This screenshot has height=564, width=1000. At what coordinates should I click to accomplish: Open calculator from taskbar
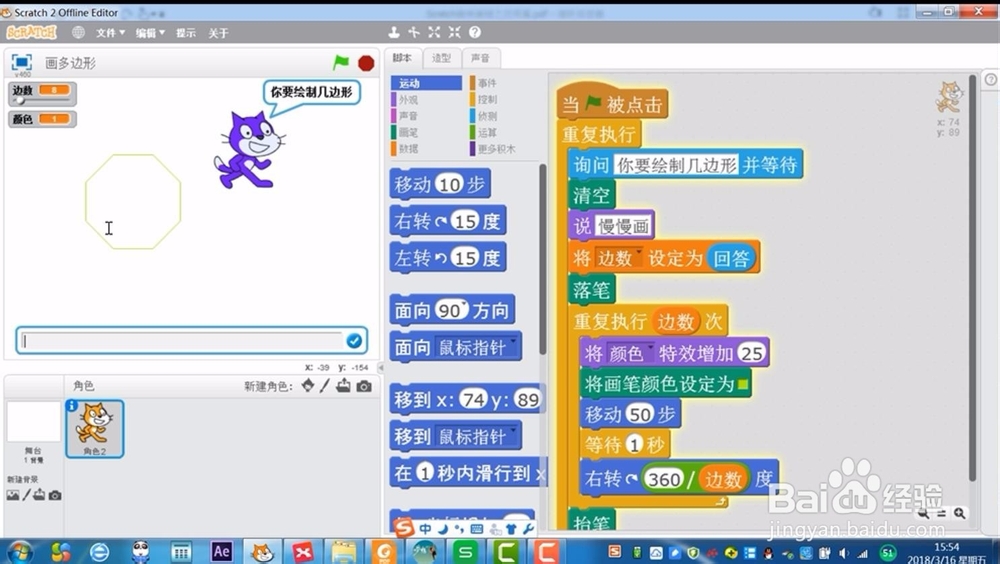tap(181, 552)
